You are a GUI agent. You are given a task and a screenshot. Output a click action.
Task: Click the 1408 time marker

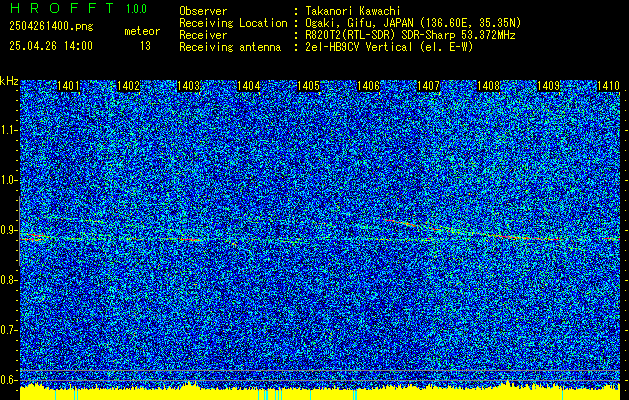coord(489,85)
